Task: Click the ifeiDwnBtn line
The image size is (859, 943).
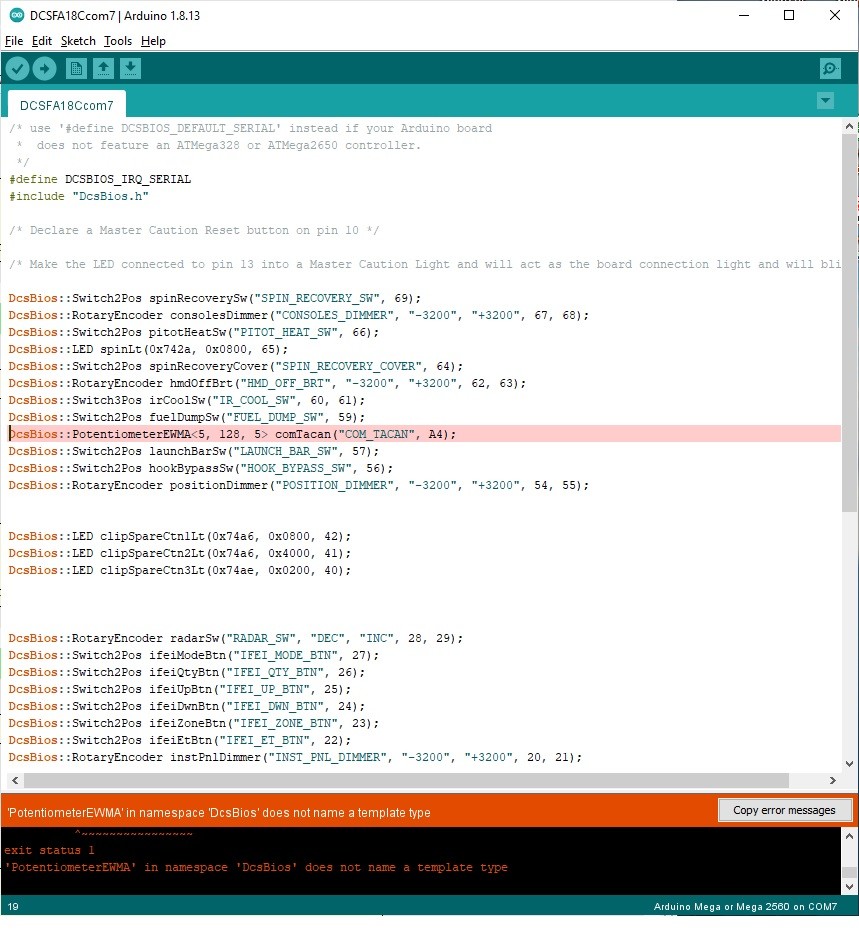Action: tap(186, 706)
